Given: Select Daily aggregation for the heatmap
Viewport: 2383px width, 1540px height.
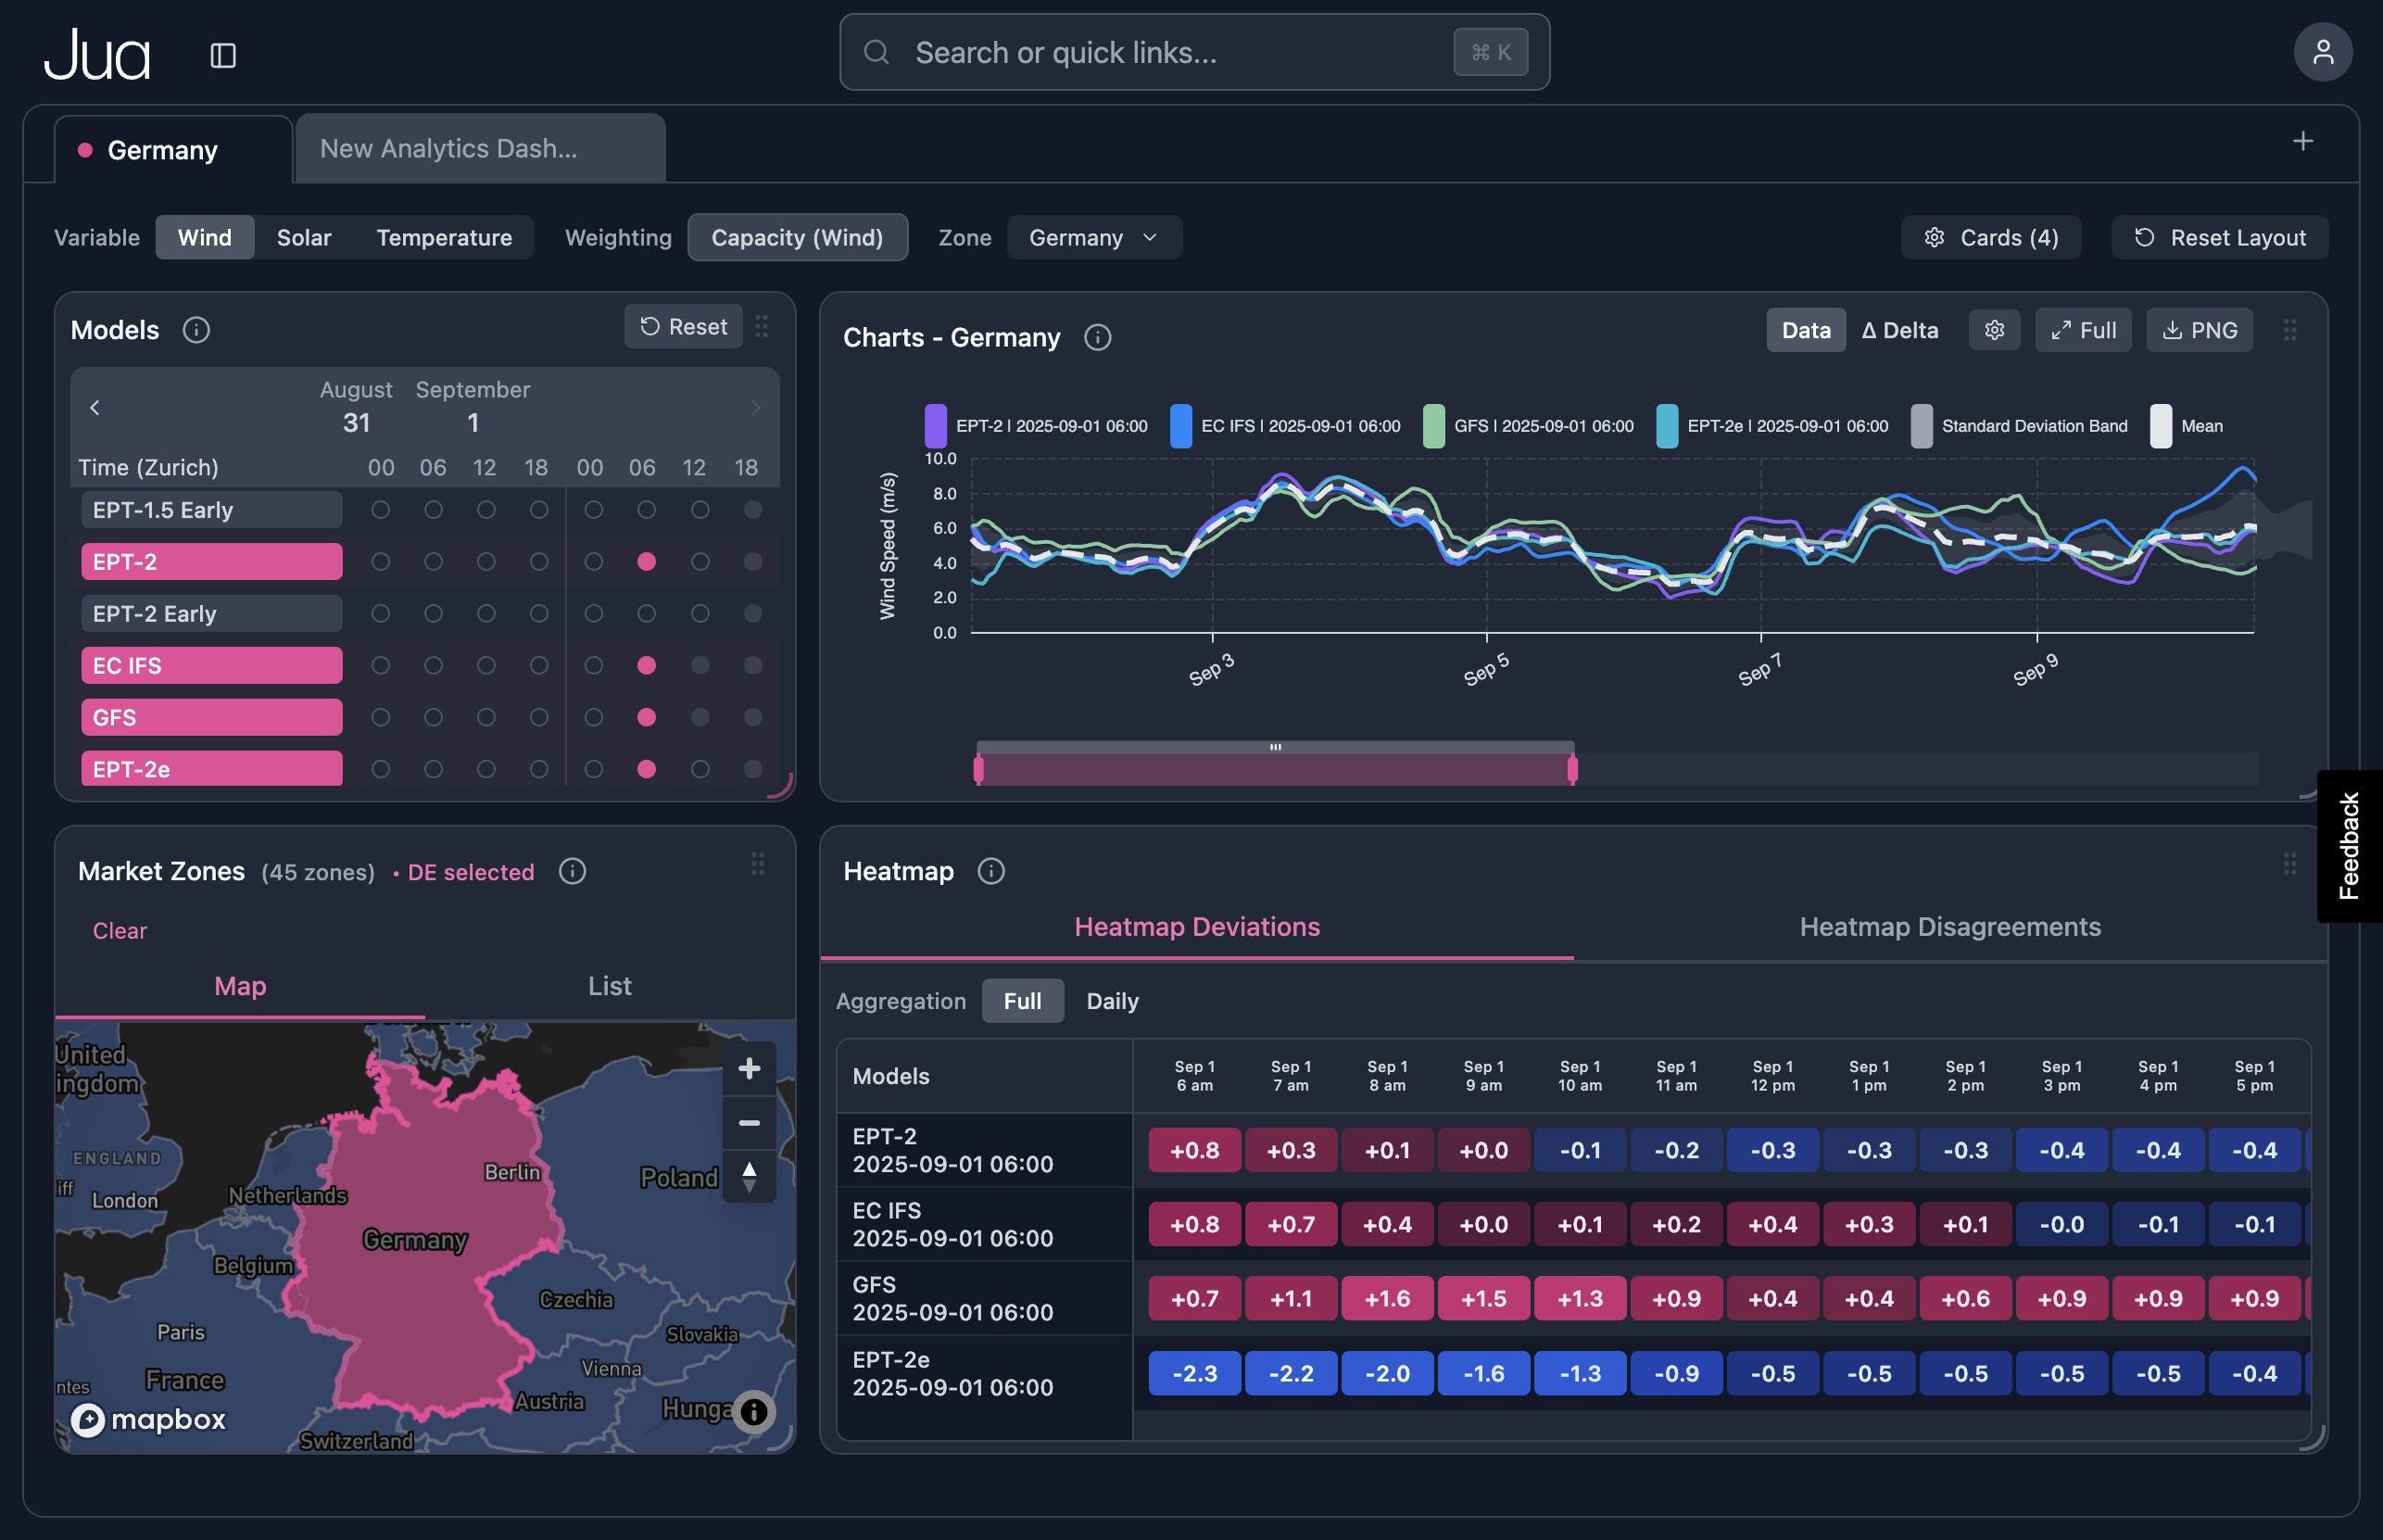Looking at the screenshot, I should (x=1112, y=1000).
